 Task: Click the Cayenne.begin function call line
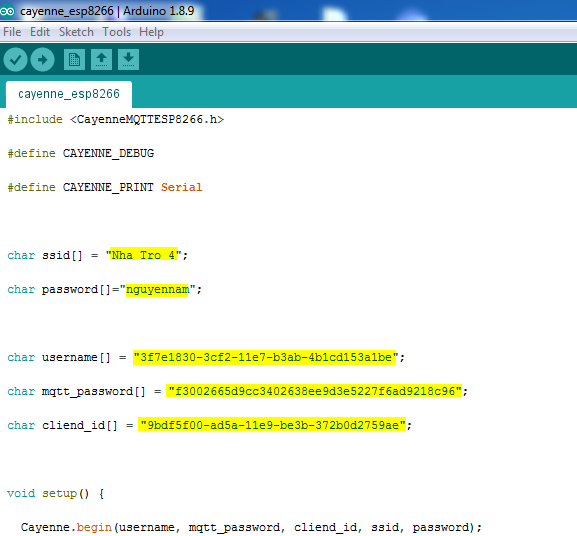click(251, 527)
